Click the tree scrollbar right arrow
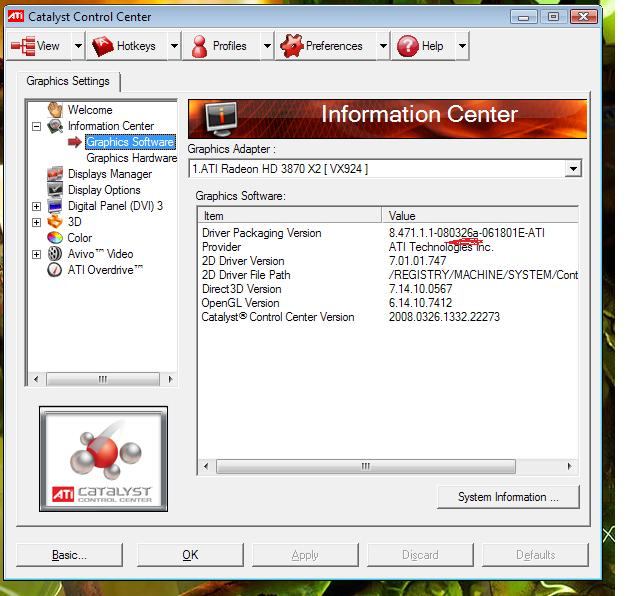Screen dimensions: 640x596 click(170, 379)
